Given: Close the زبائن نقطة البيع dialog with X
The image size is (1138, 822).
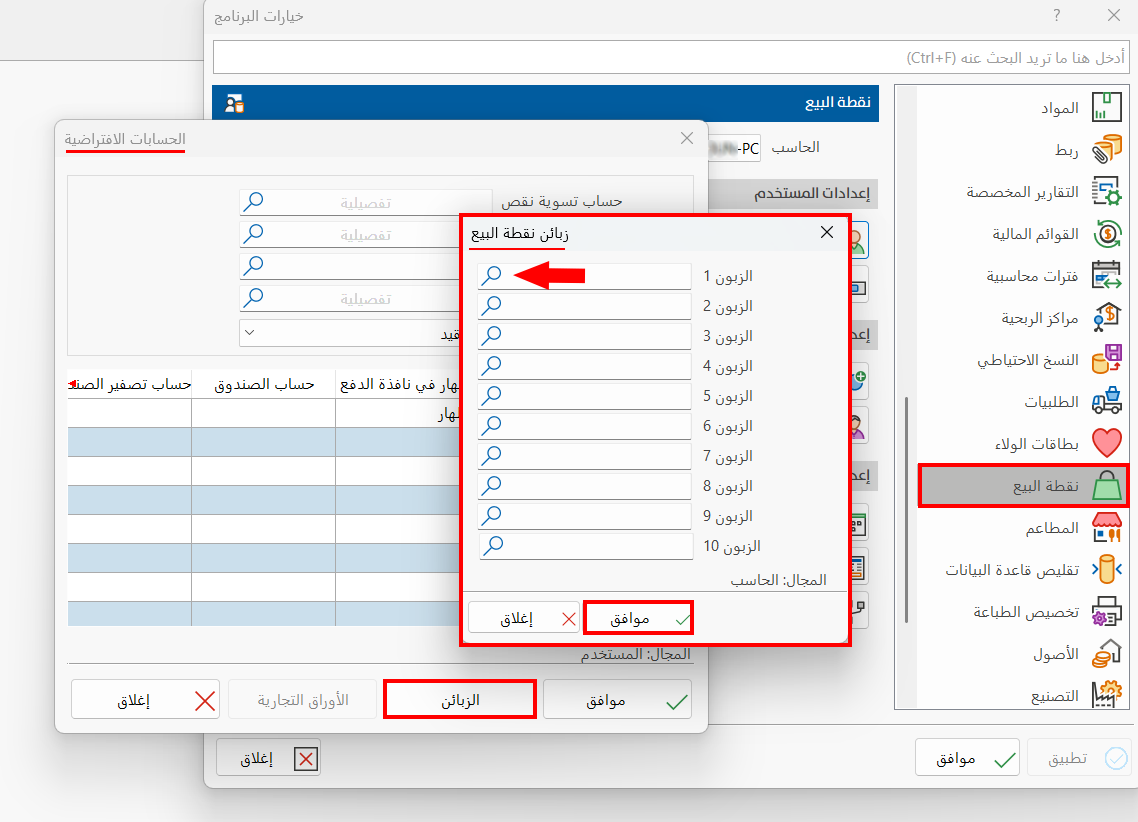Looking at the screenshot, I should point(827,232).
